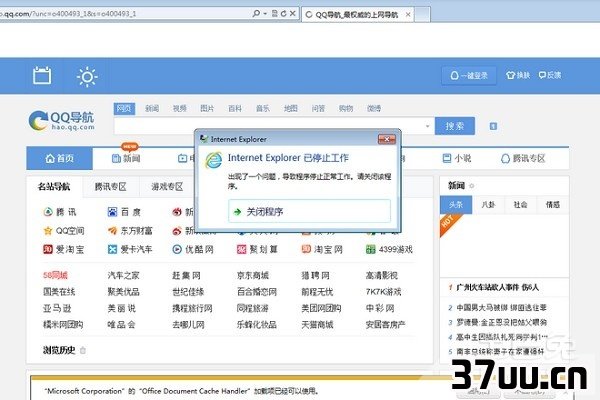Image resolution: width=600 pixels, height=400 pixels.
Task: Open 汽车之家 link
Action: [123, 275]
